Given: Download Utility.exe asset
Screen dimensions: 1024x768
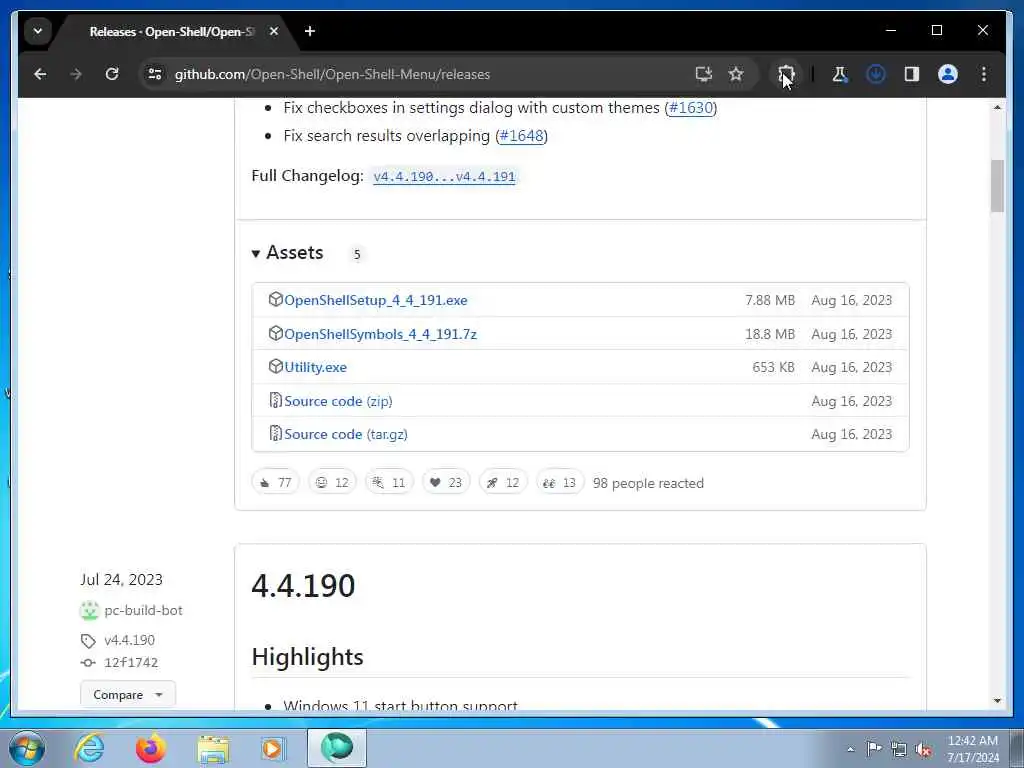Looking at the screenshot, I should pyautogui.click(x=315, y=367).
